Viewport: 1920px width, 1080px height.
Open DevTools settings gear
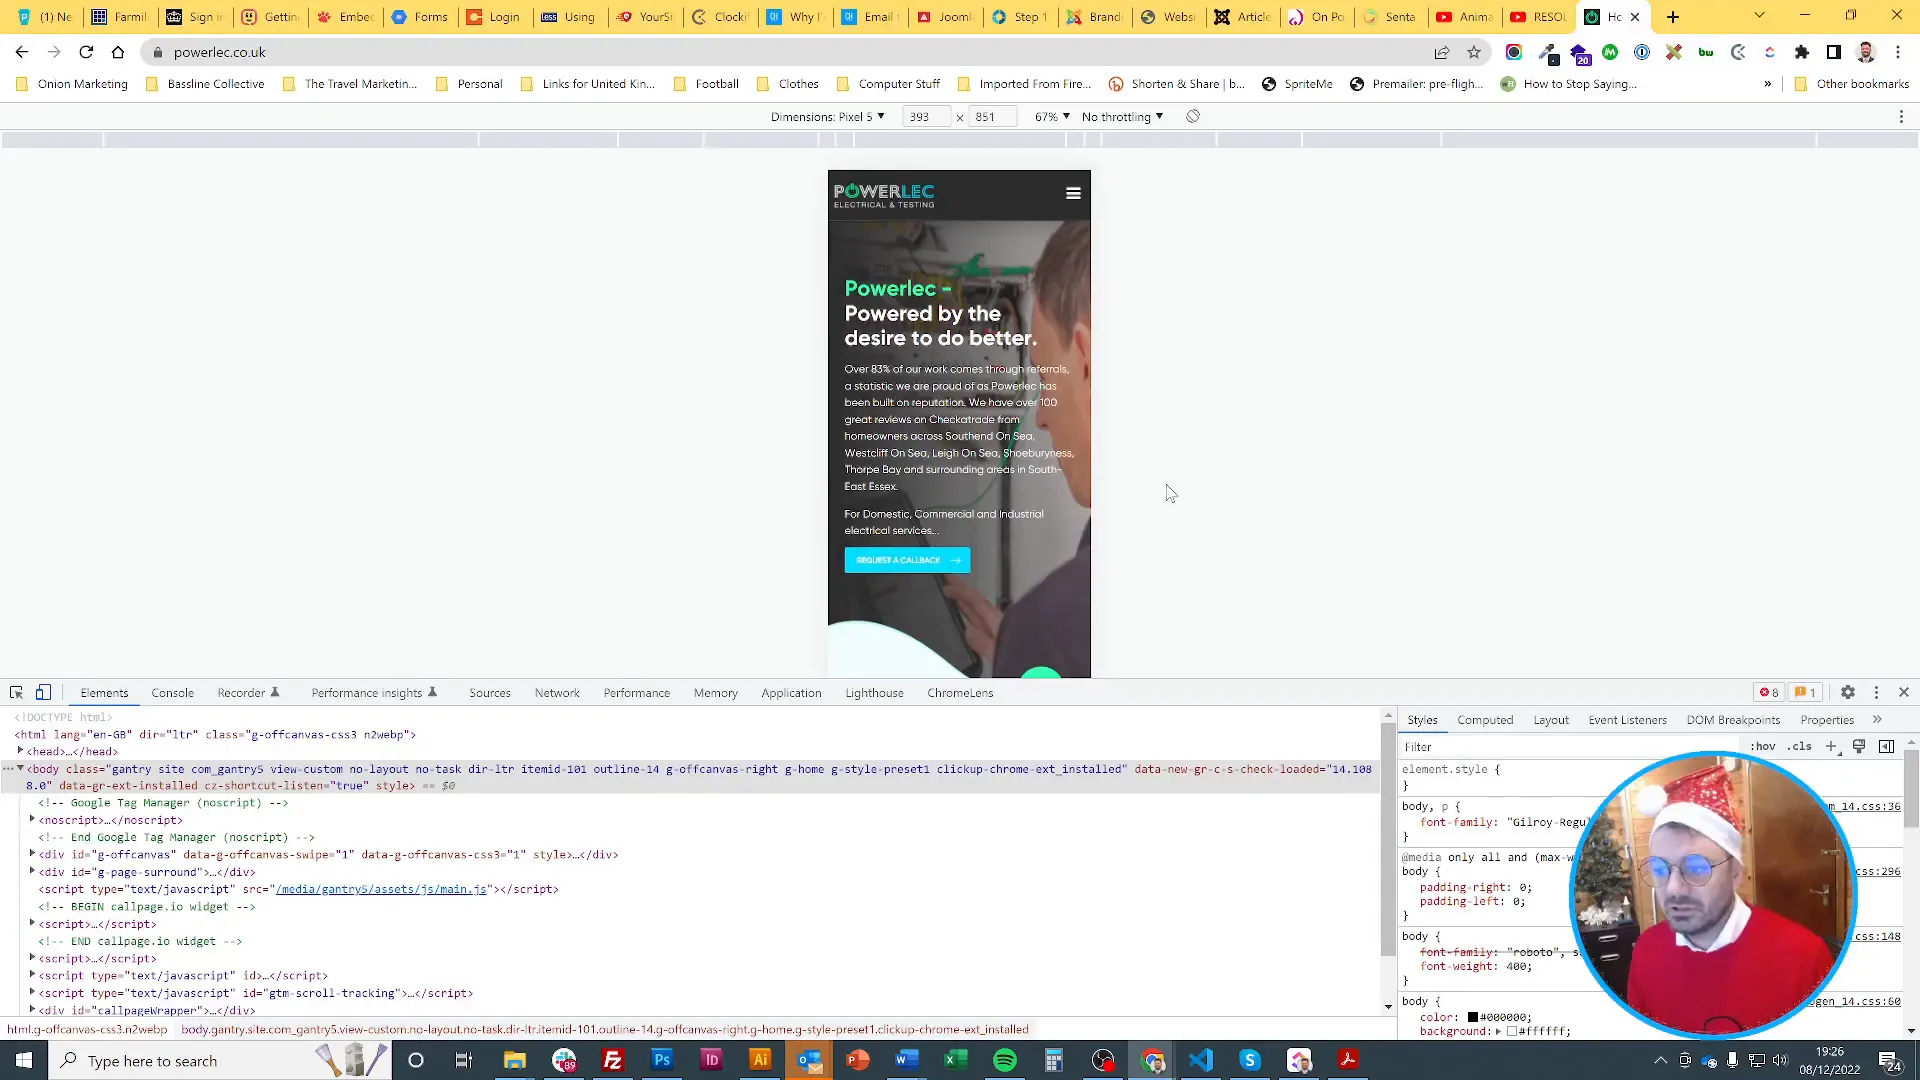(1848, 692)
